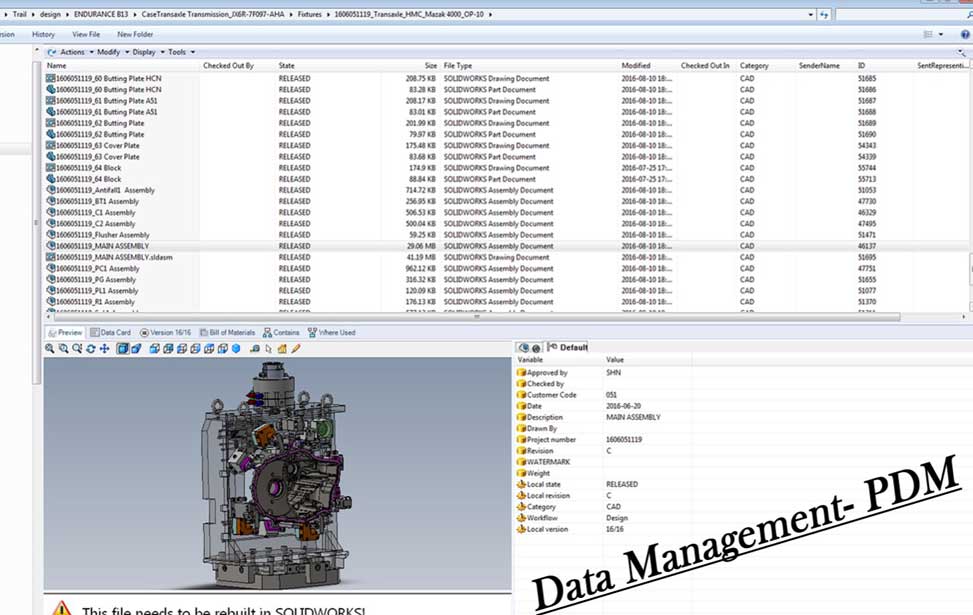This screenshot has width=973, height=615.
Task: Choose the arrow cursor Select tool
Action: 269,349
